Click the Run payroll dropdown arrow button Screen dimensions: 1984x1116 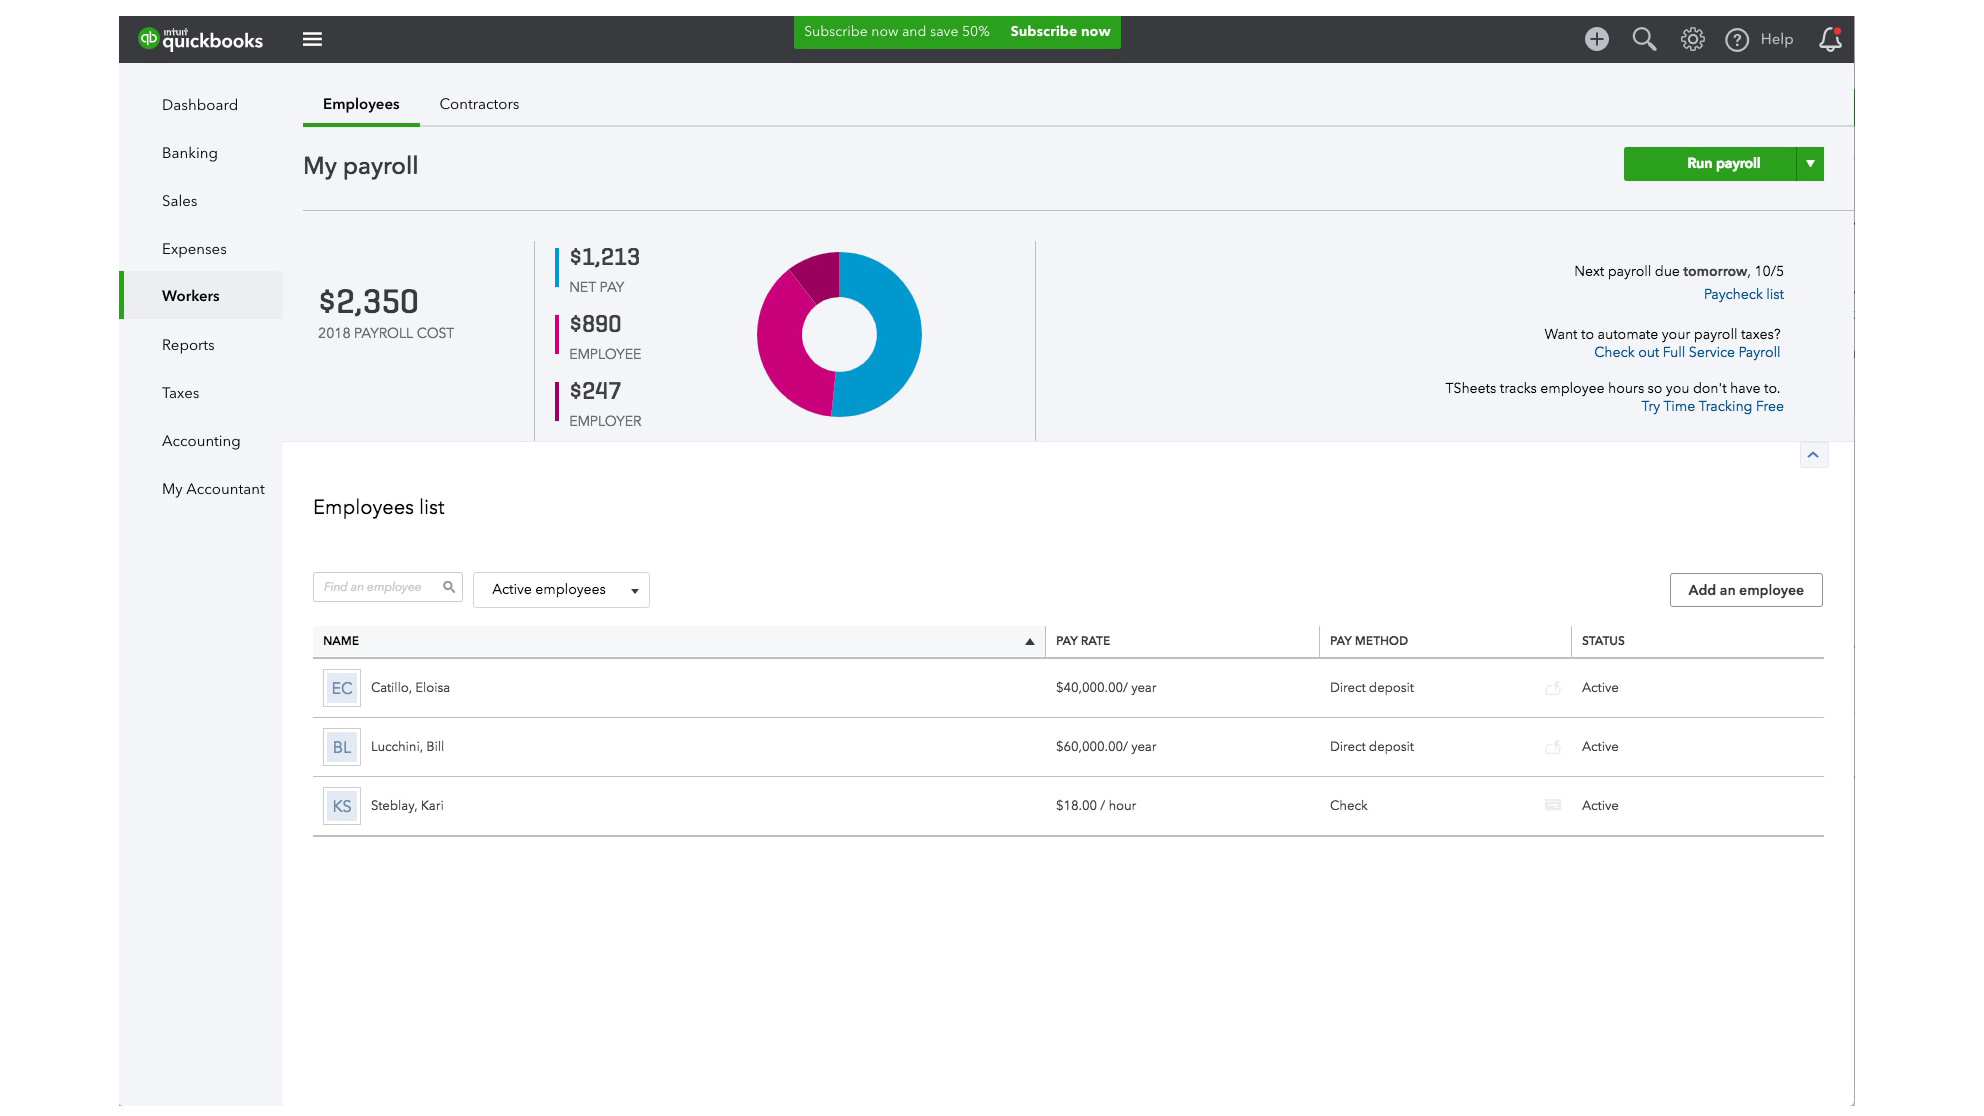(1811, 164)
